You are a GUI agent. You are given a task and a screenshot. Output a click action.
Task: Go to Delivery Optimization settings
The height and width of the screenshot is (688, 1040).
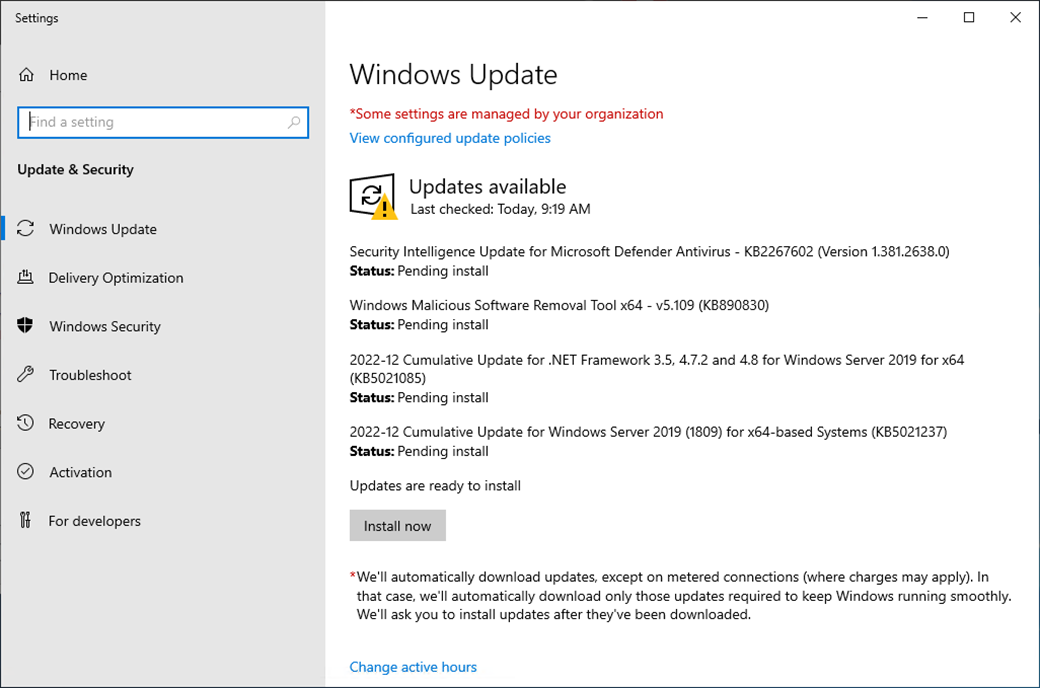(116, 278)
